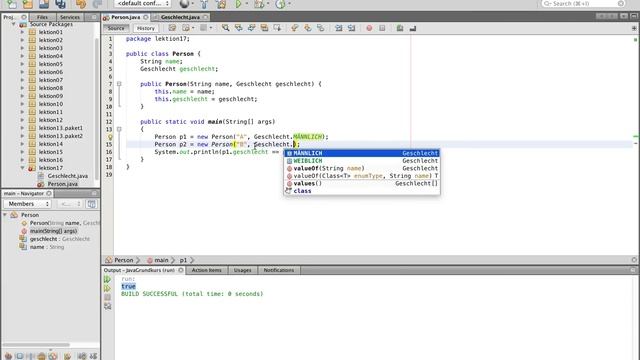Click the Last Edit icon beside History
Image resolution: width=640 pixels, height=360 pixels.
click(x=172, y=28)
